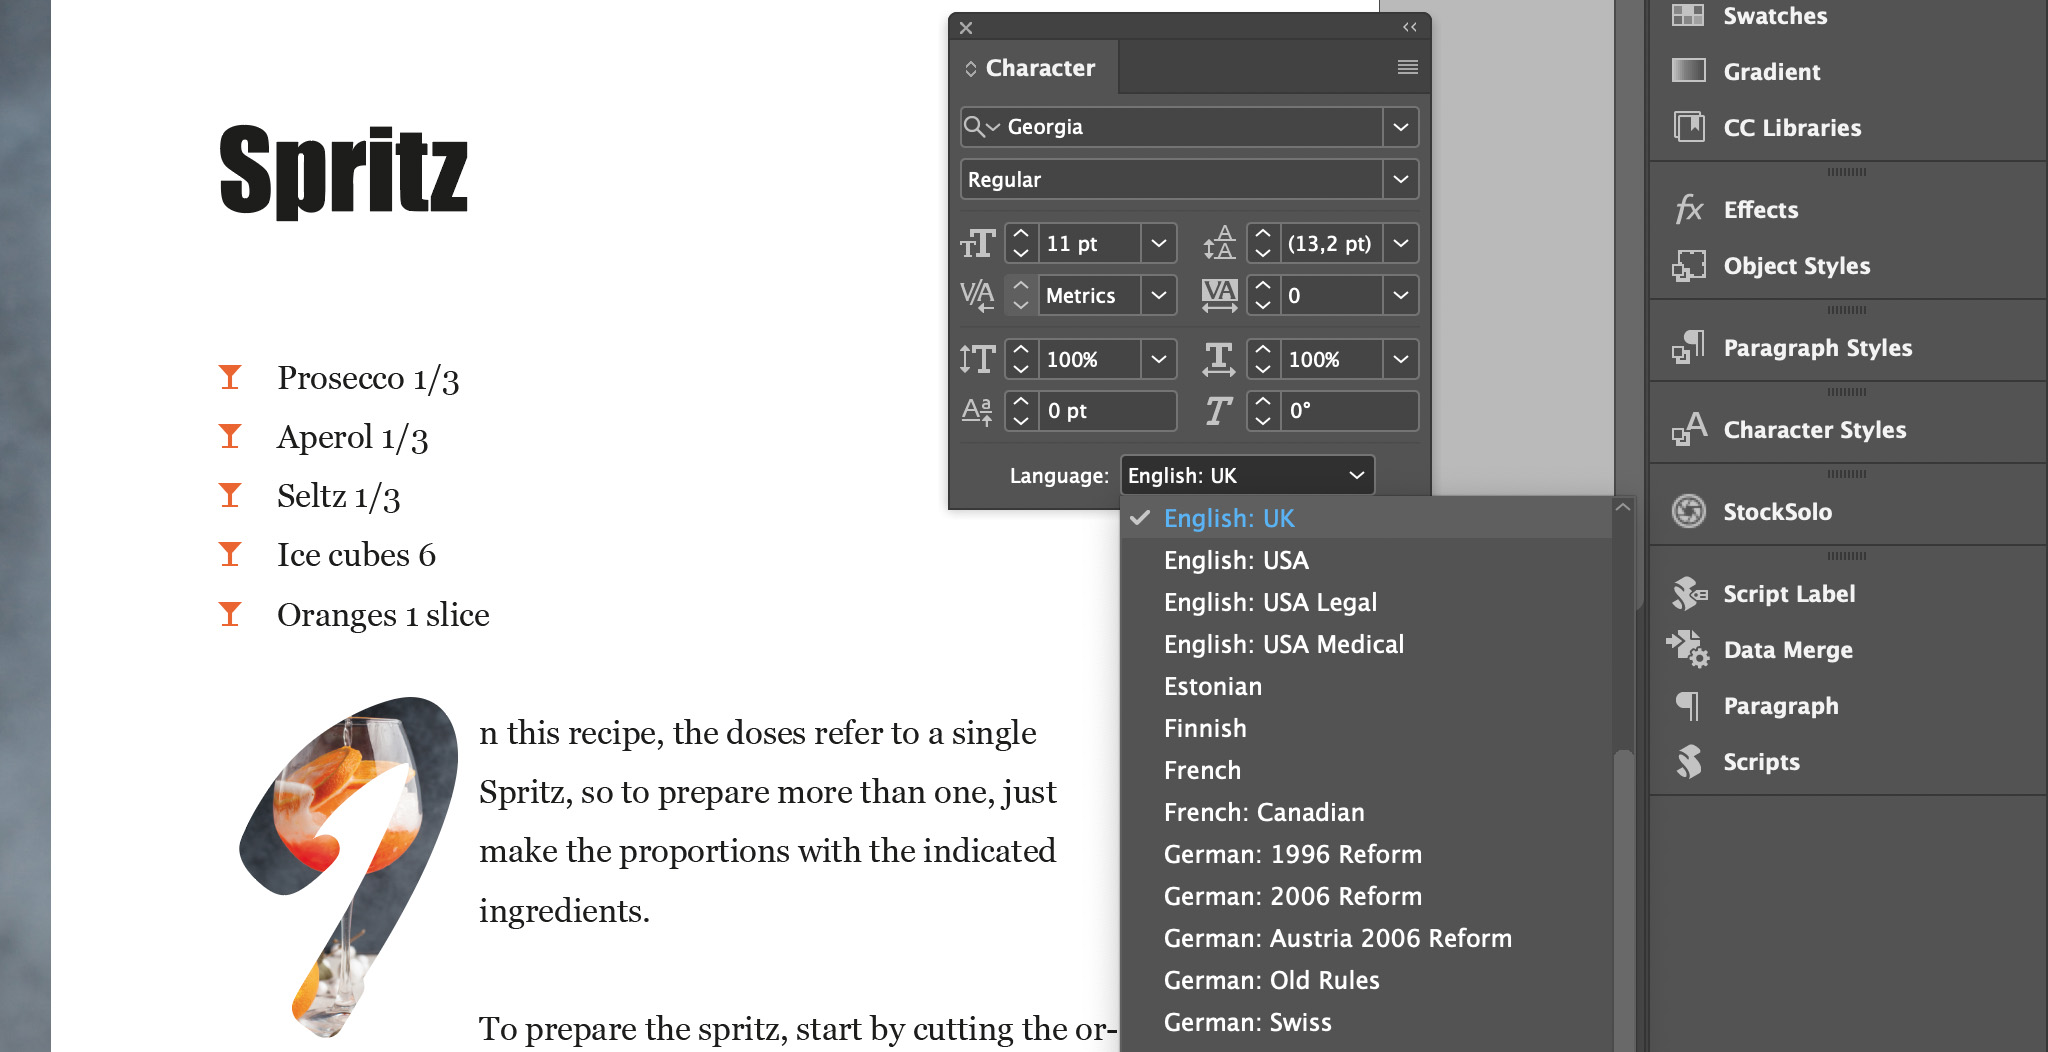The width and height of the screenshot is (2048, 1052).
Task: Open the Paragraph panel icon
Action: click(1688, 705)
